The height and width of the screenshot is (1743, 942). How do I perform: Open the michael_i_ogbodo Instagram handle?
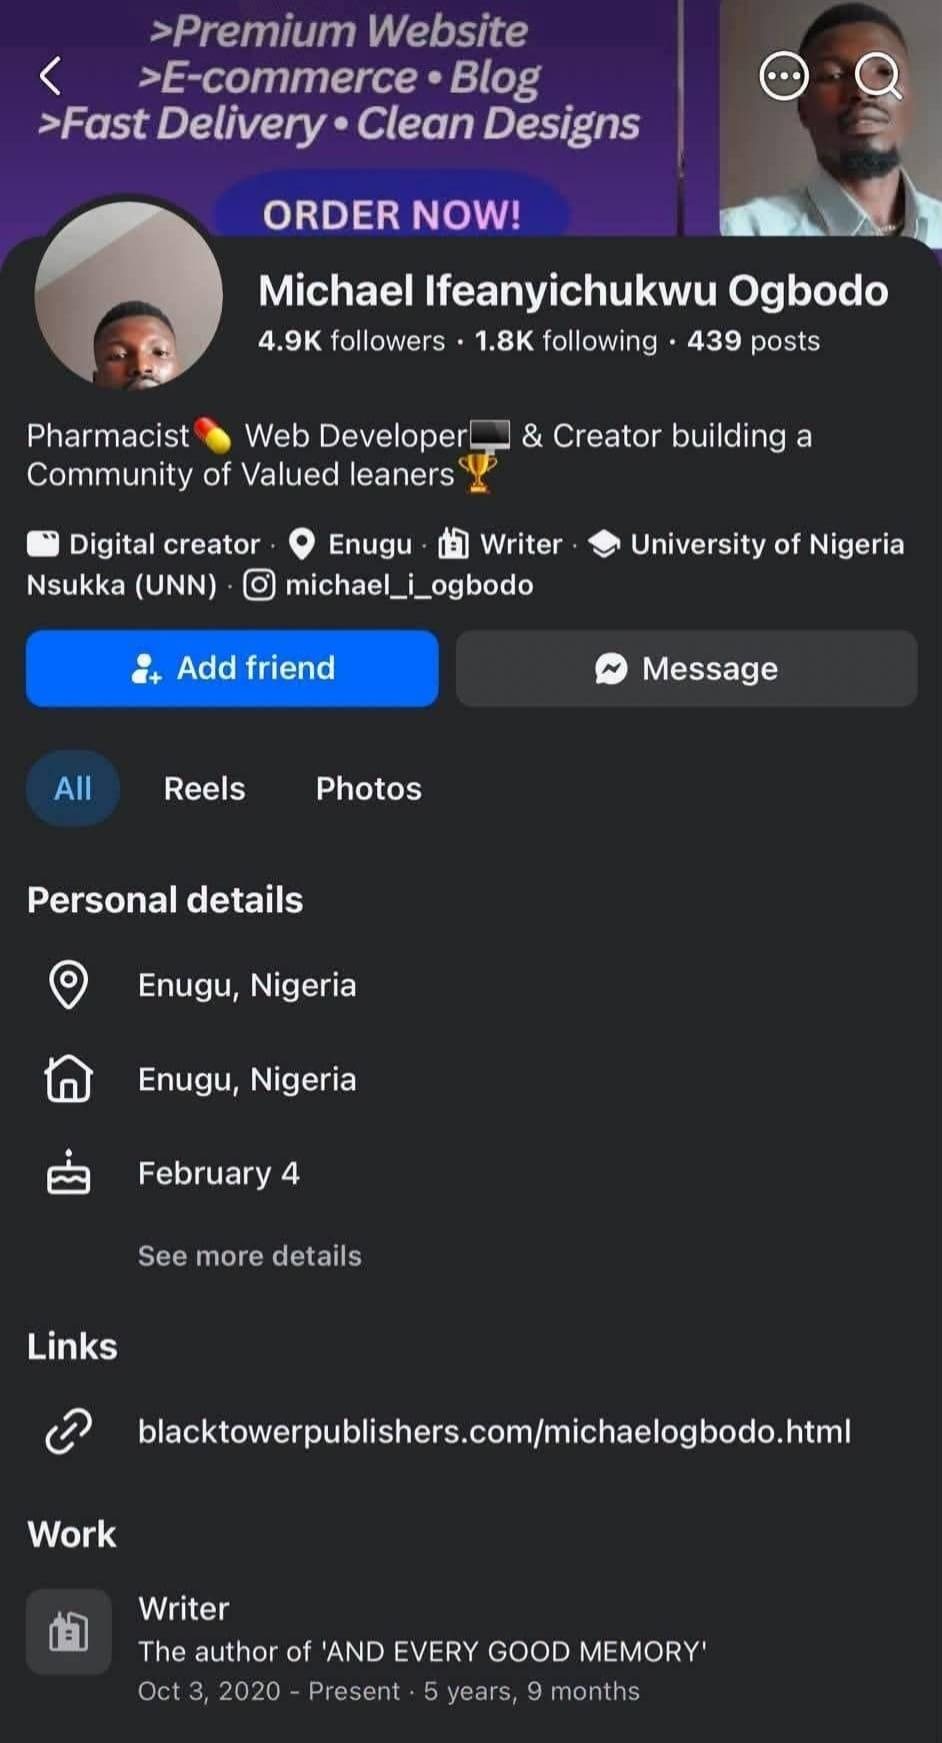[409, 585]
